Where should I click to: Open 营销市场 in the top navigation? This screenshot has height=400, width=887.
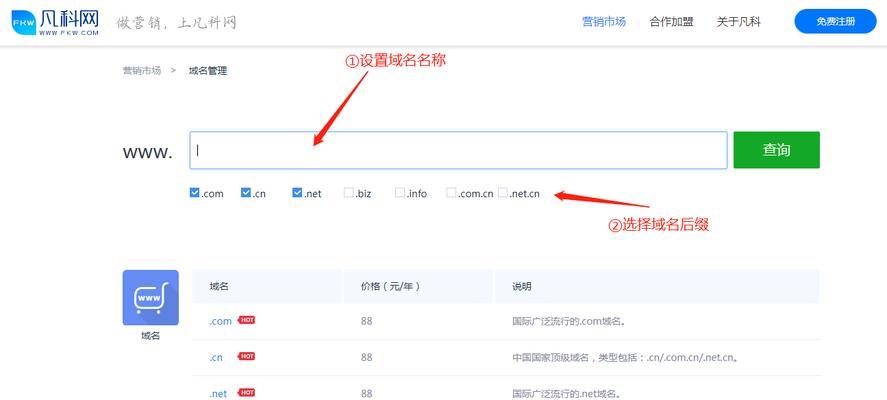click(604, 22)
